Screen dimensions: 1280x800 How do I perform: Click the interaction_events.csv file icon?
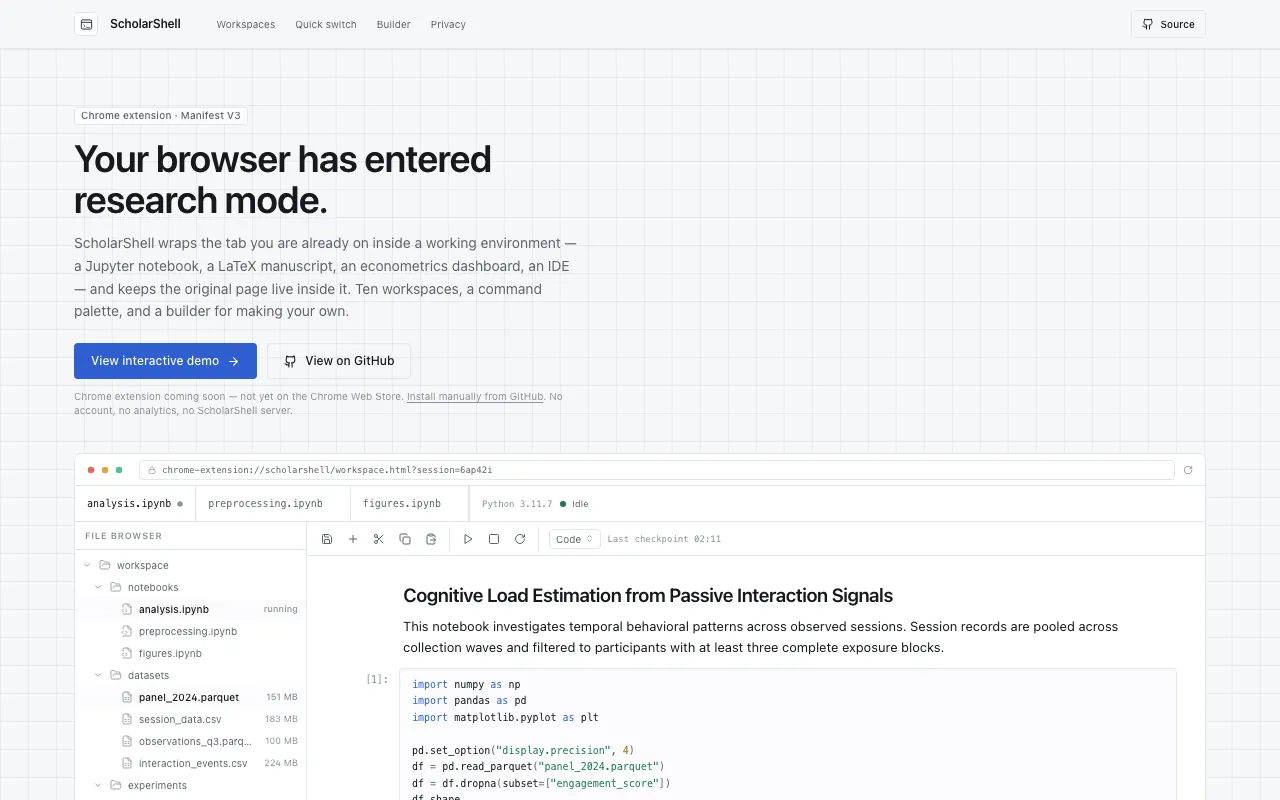pyautogui.click(x=127, y=763)
